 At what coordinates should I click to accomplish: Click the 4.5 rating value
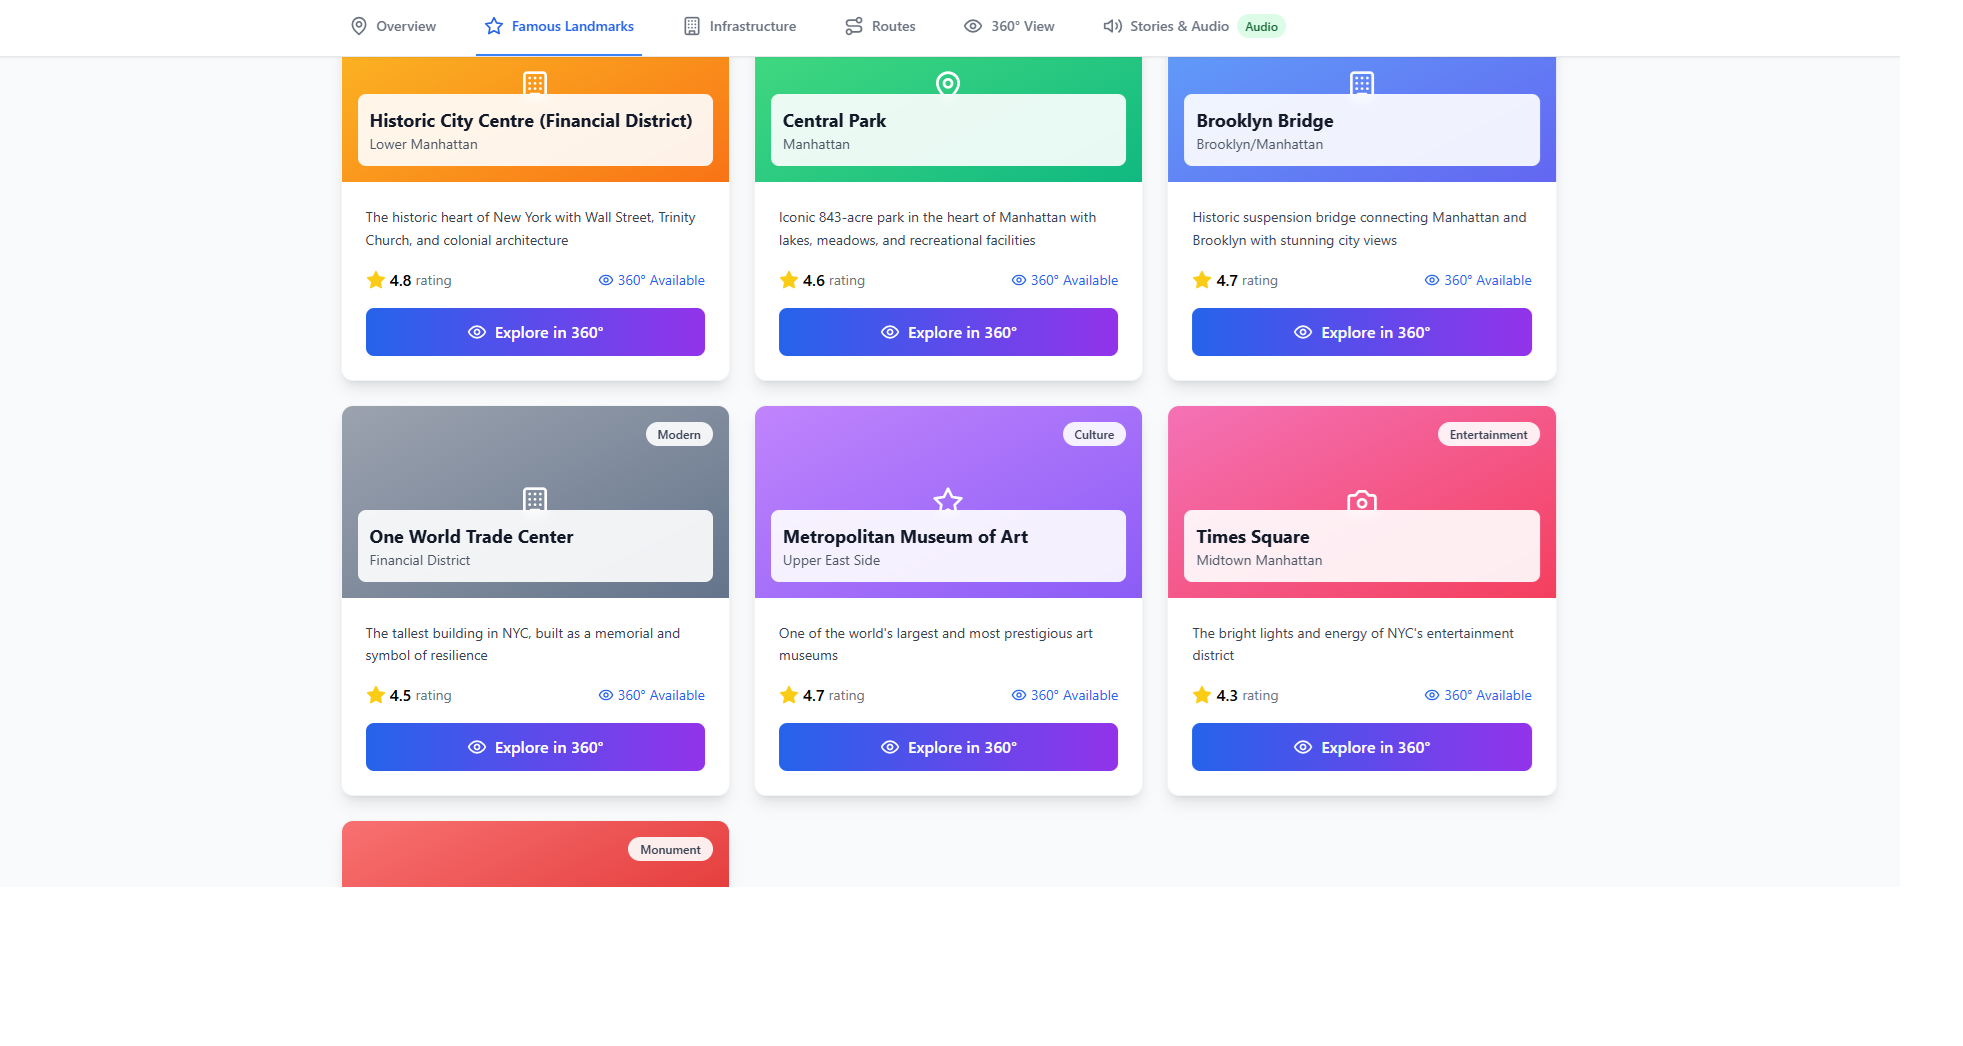click(400, 695)
